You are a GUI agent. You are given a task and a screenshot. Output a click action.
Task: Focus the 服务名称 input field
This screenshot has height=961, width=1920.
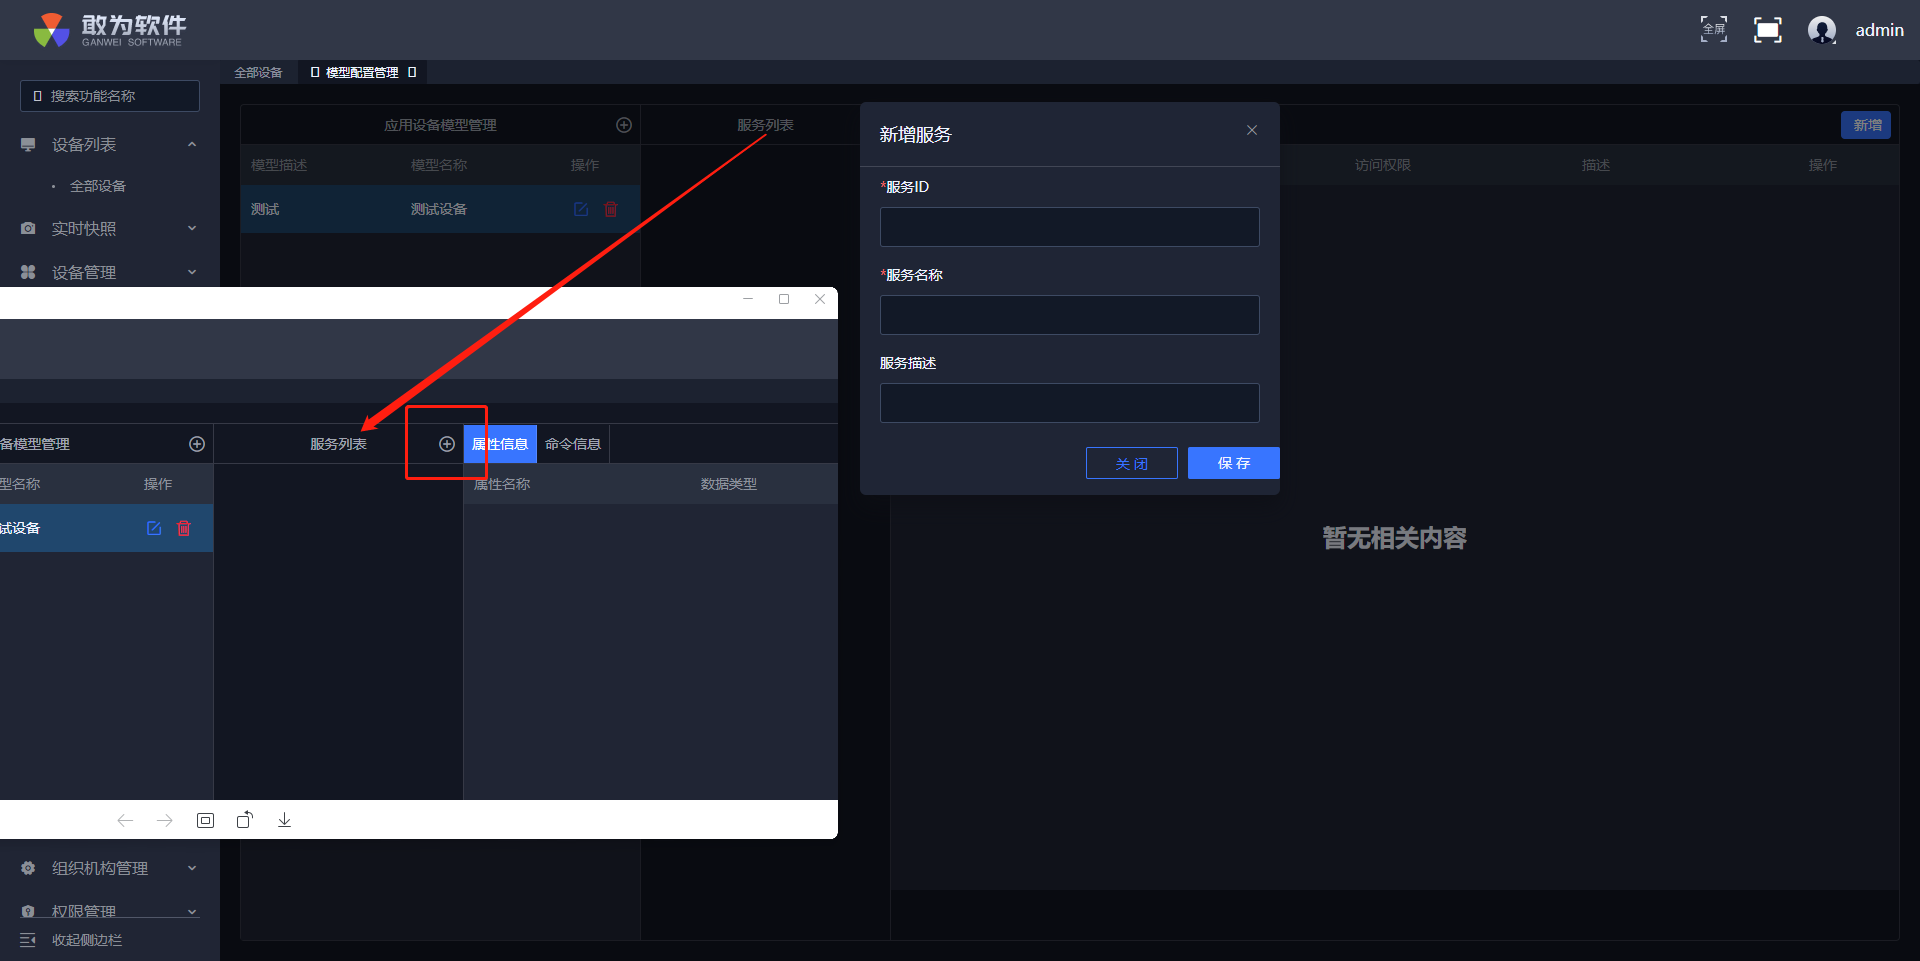(1070, 315)
